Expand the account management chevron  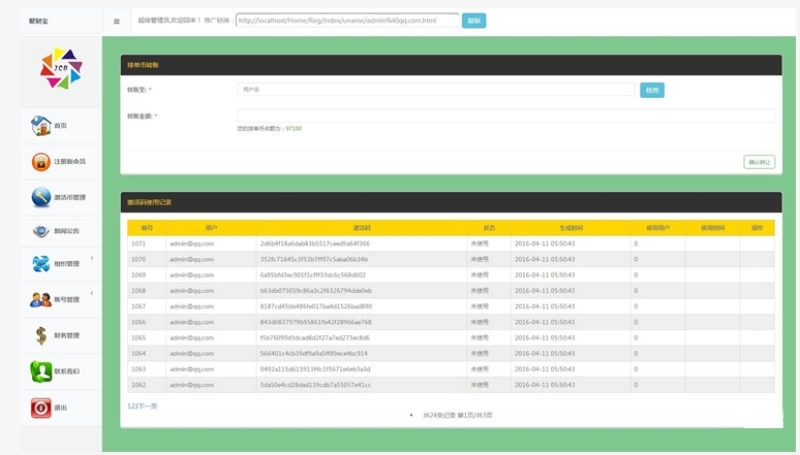(x=92, y=293)
